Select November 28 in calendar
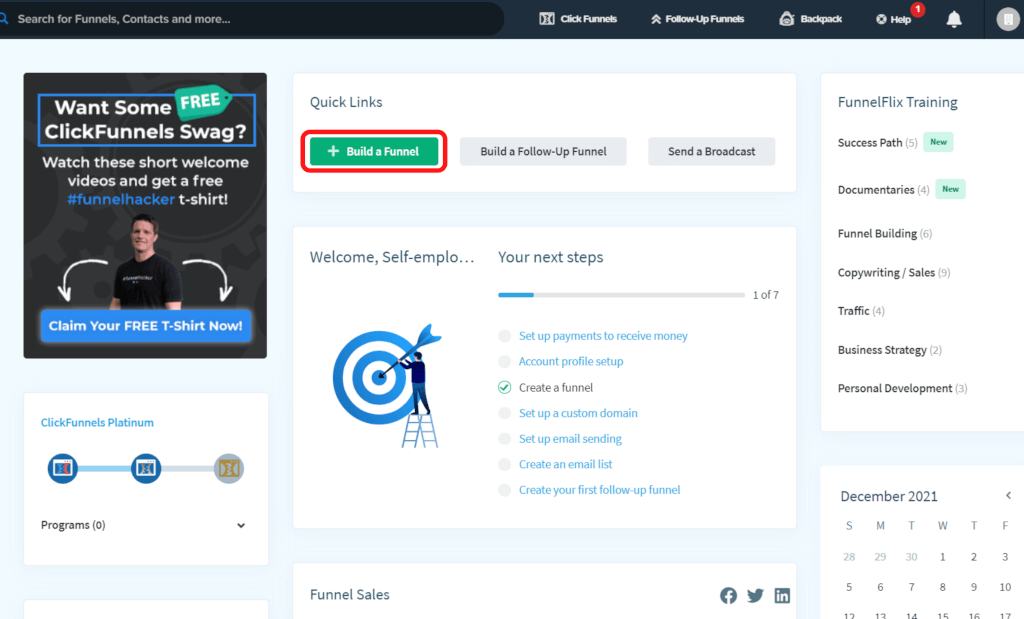Viewport: 1024px width, 619px height. pyautogui.click(x=849, y=557)
